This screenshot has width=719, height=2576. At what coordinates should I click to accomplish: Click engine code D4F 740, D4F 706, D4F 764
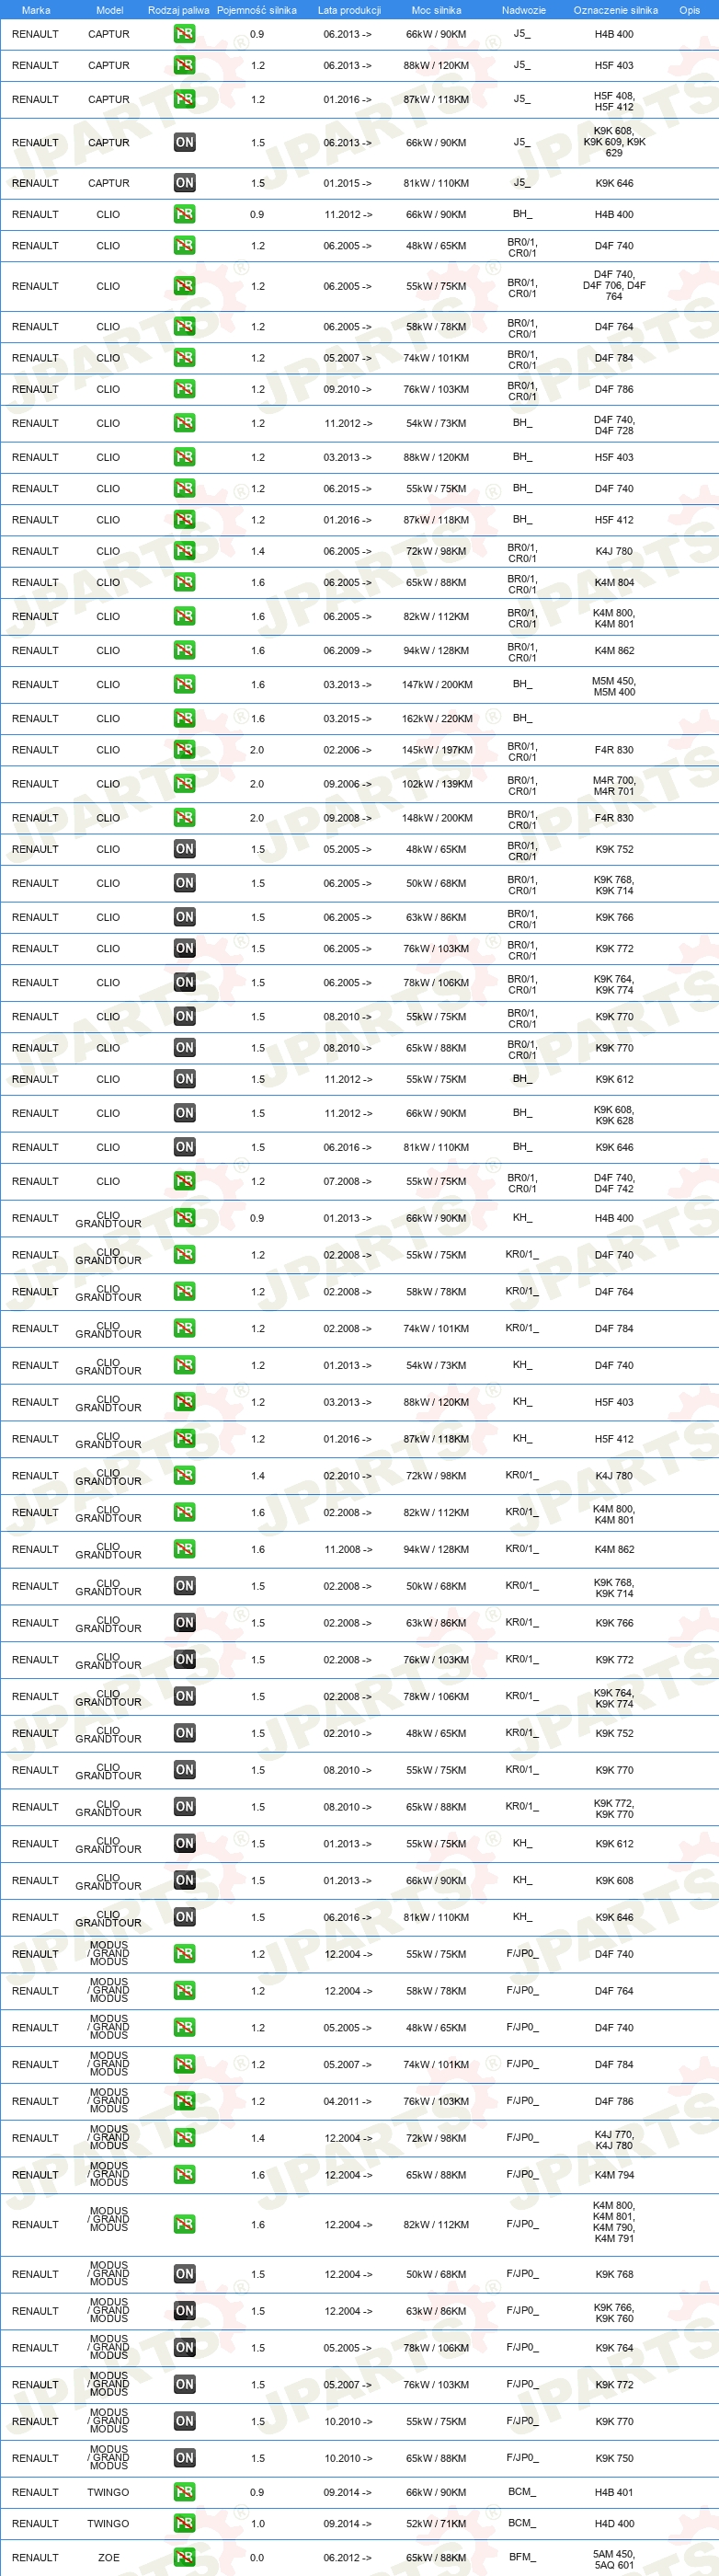click(613, 285)
